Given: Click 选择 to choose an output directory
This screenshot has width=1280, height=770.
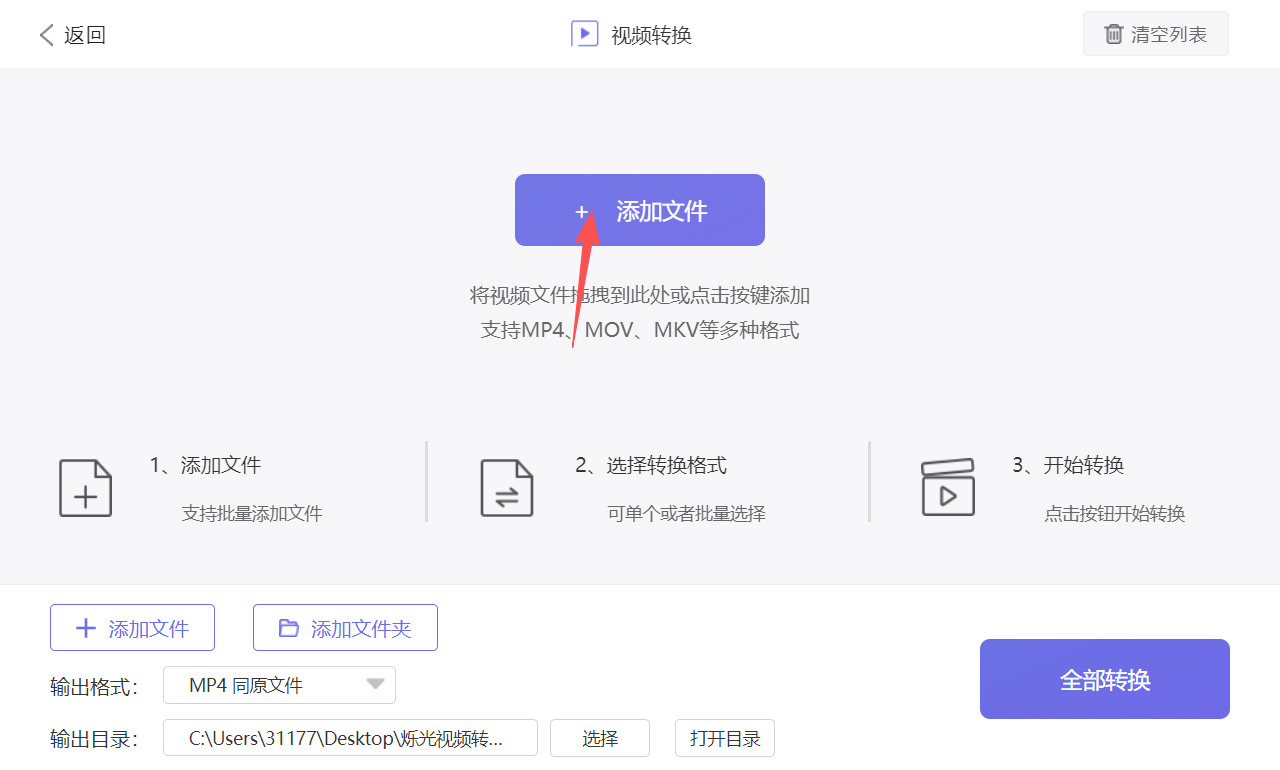Looking at the screenshot, I should [599, 738].
